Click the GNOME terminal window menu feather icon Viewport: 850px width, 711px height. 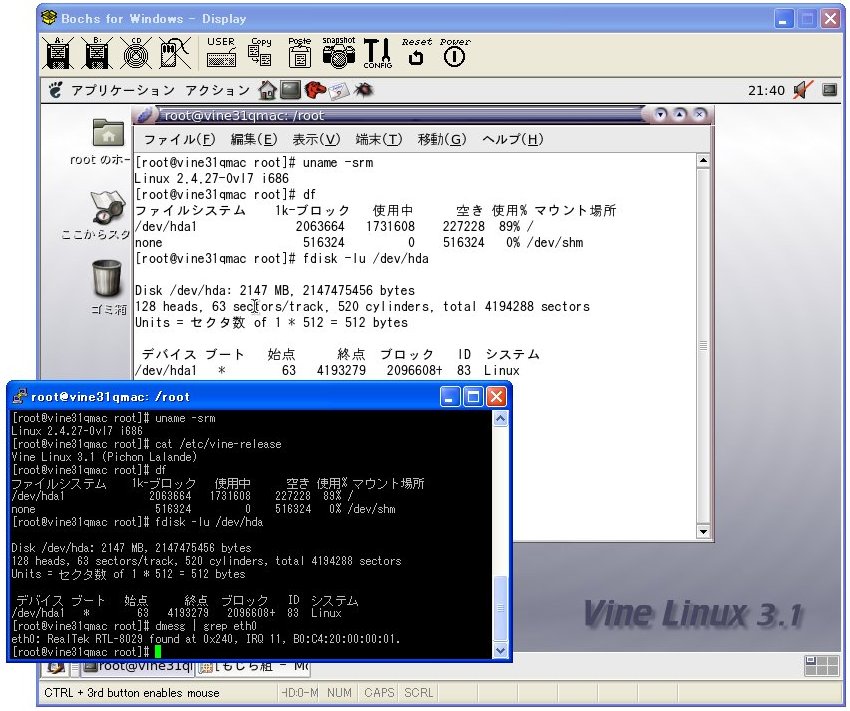(x=145, y=115)
